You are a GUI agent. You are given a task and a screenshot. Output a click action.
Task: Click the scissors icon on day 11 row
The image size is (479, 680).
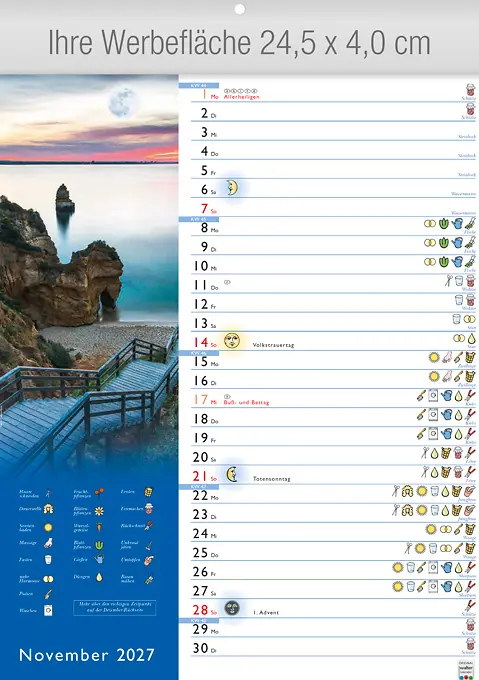pos(448,281)
